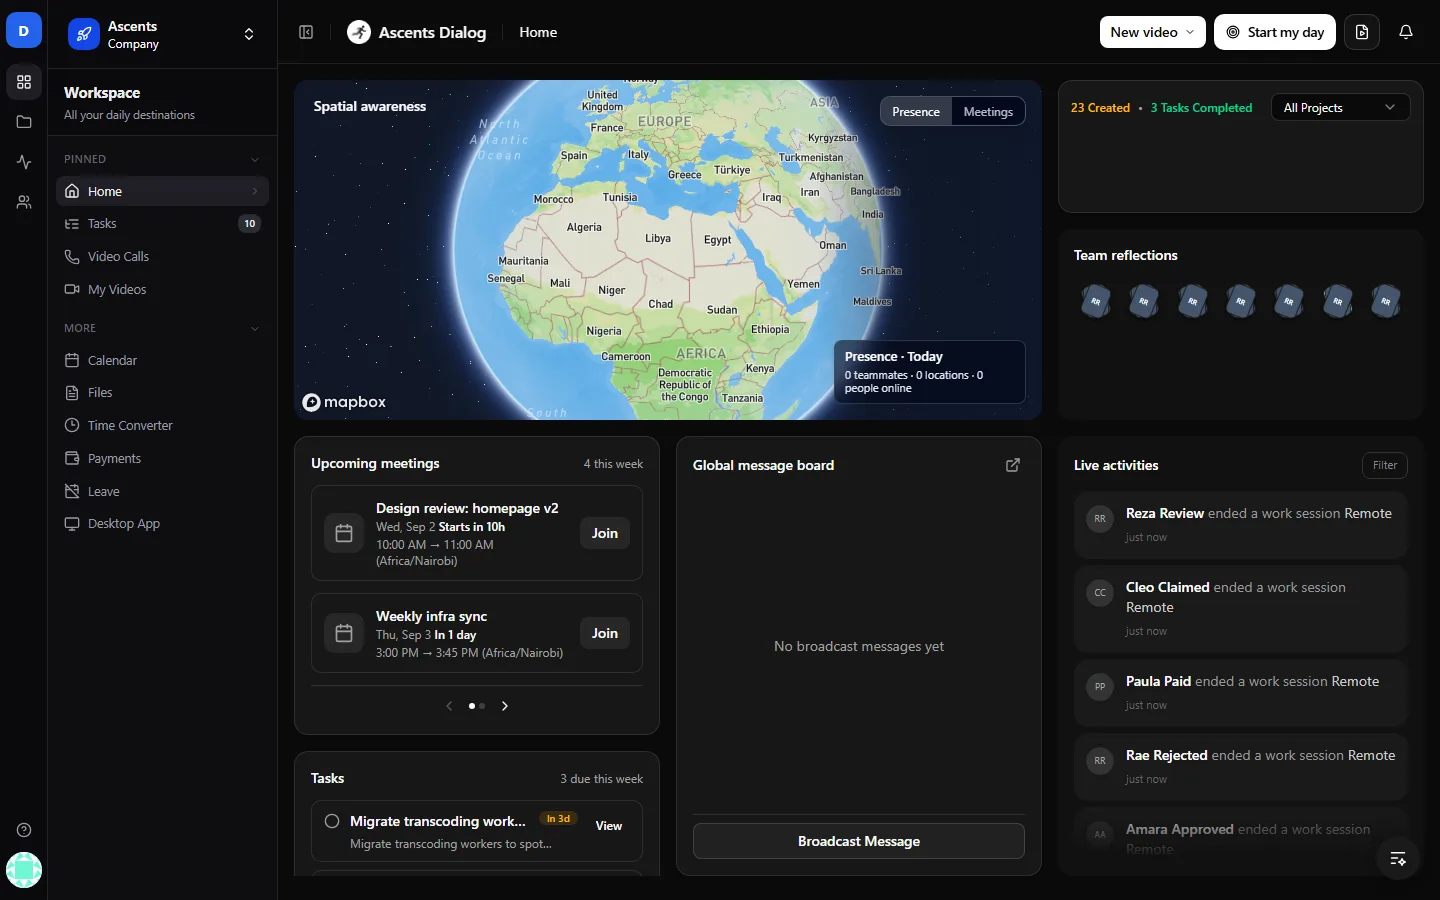The image size is (1440, 900).
Task: Go to previous page of upcoming meetings
Action: (x=449, y=706)
